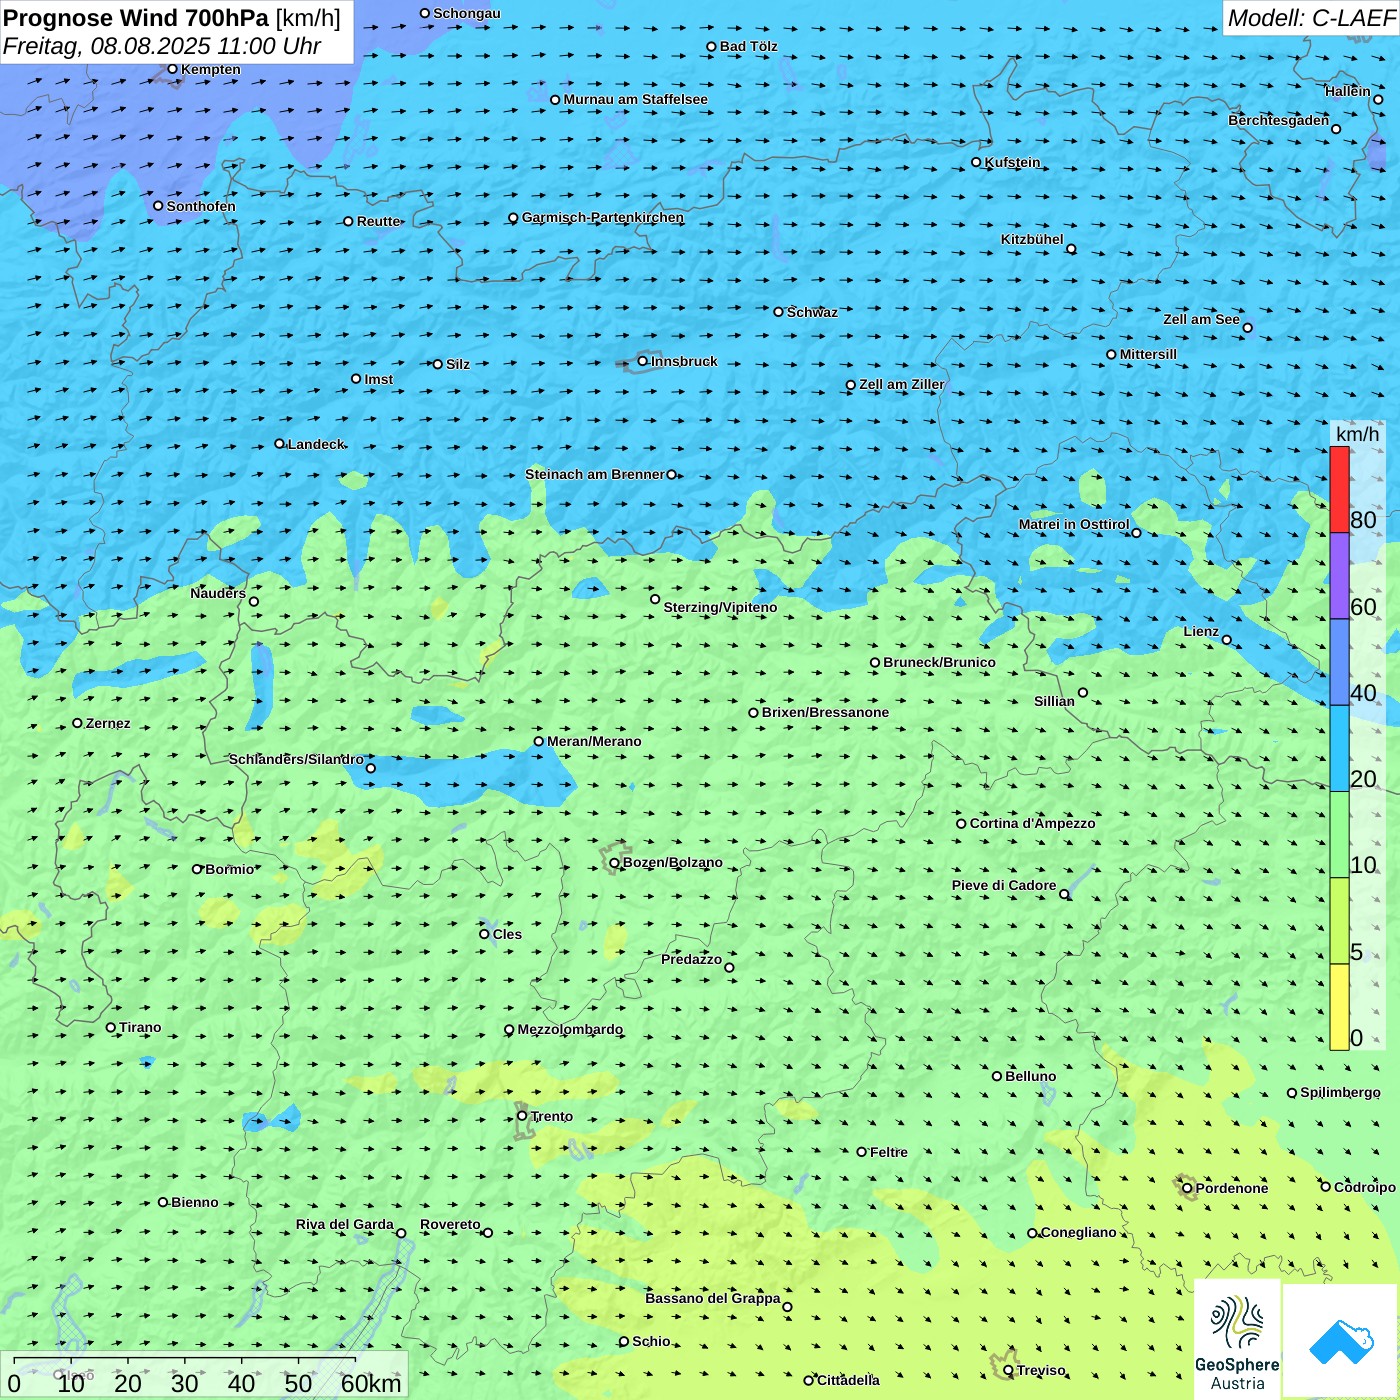Click the 'Schongau' label

point(467,13)
